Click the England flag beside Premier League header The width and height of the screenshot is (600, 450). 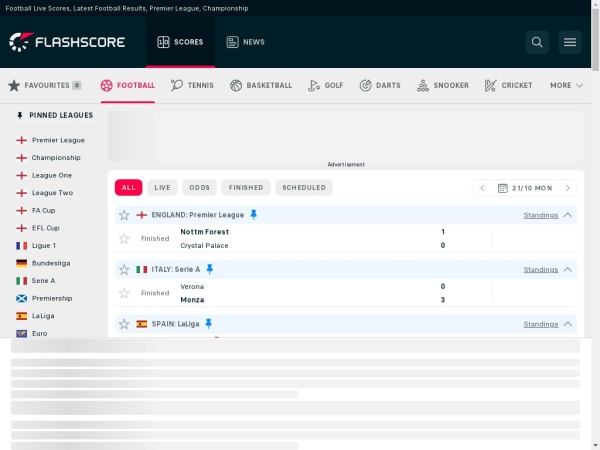point(142,215)
